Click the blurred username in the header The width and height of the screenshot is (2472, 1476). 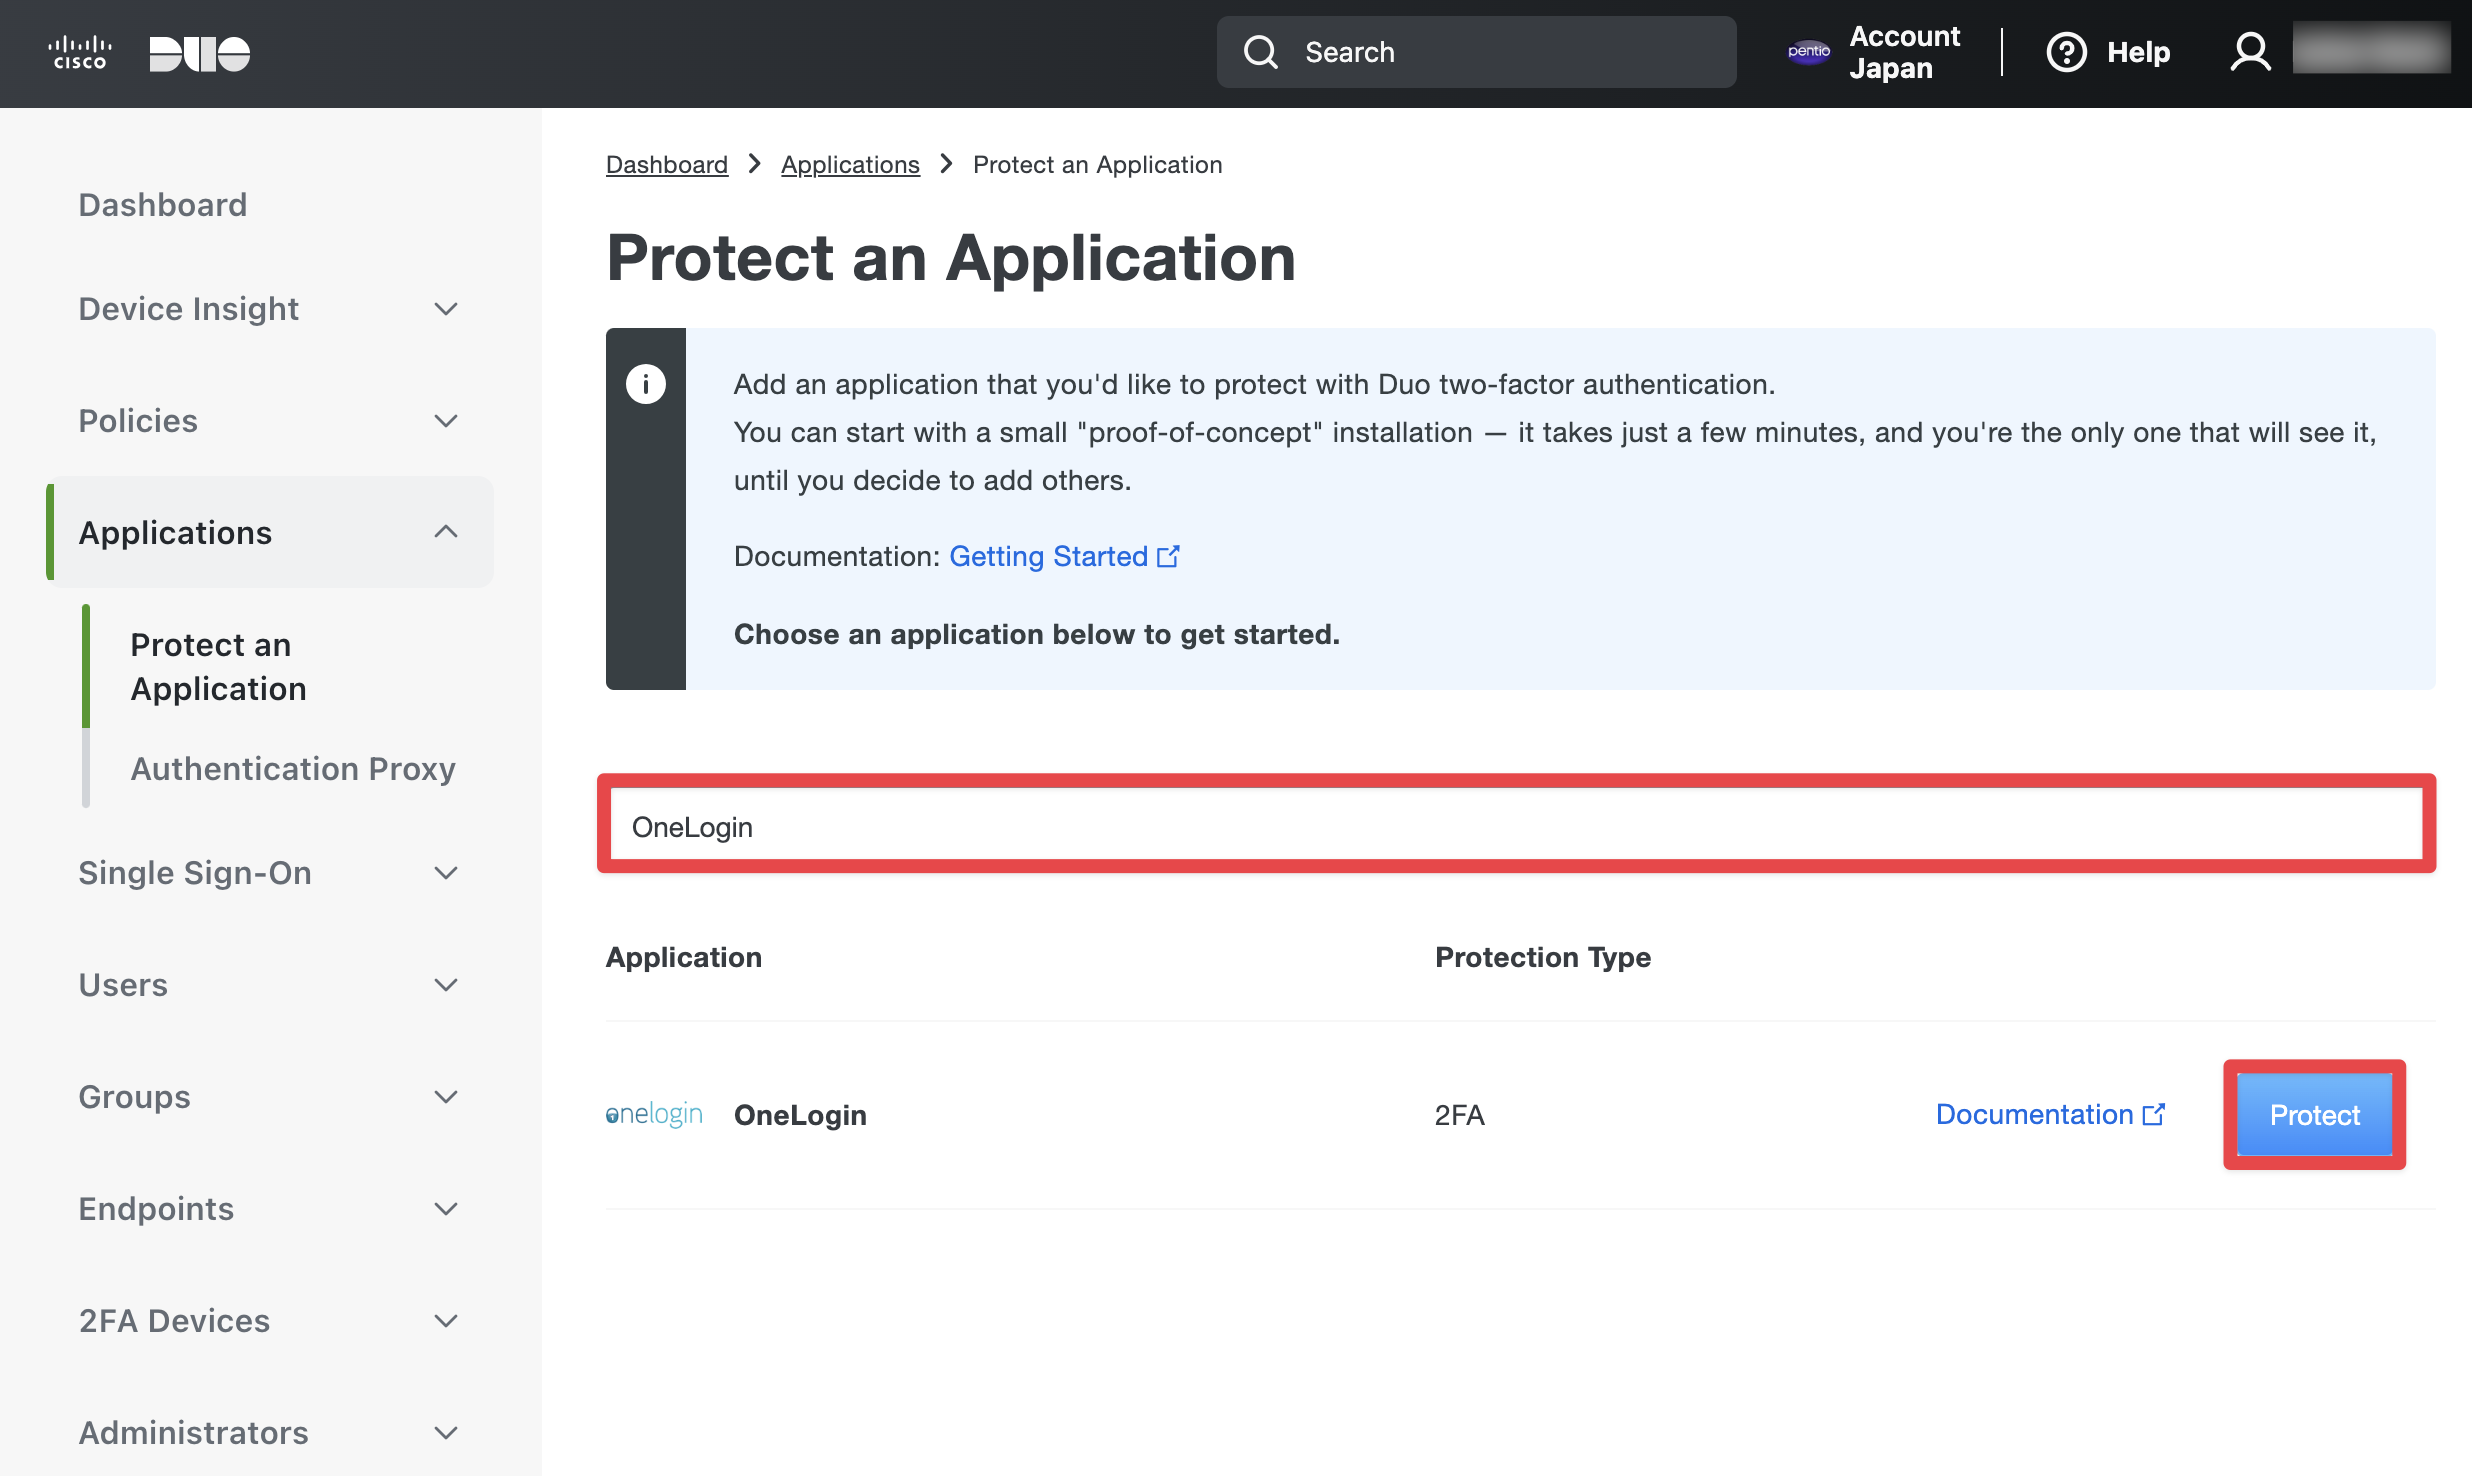pos(2371,48)
